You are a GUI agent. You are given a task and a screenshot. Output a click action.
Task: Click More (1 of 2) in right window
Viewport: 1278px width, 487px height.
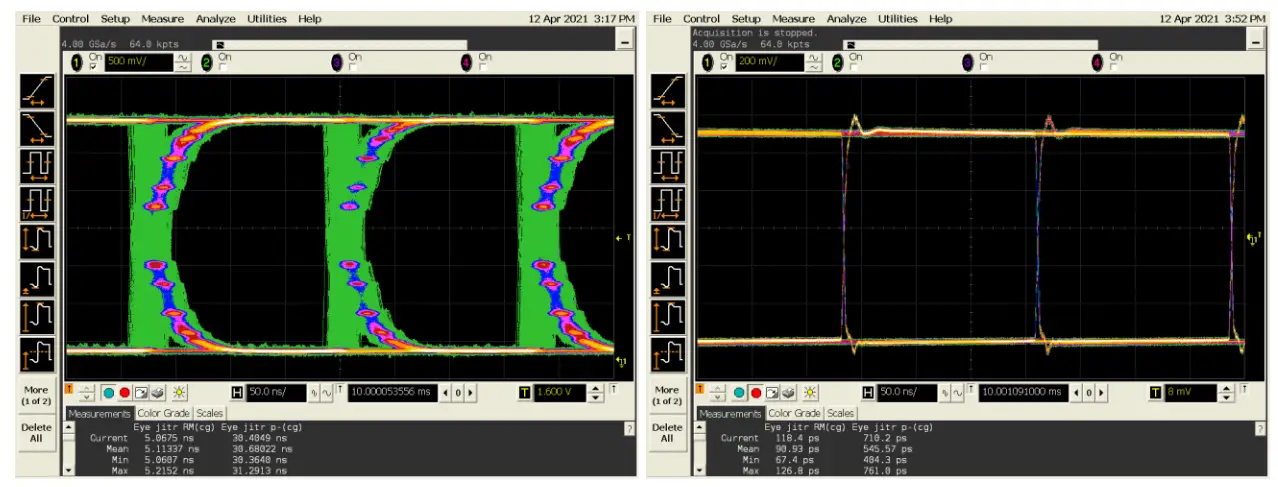coord(667,395)
